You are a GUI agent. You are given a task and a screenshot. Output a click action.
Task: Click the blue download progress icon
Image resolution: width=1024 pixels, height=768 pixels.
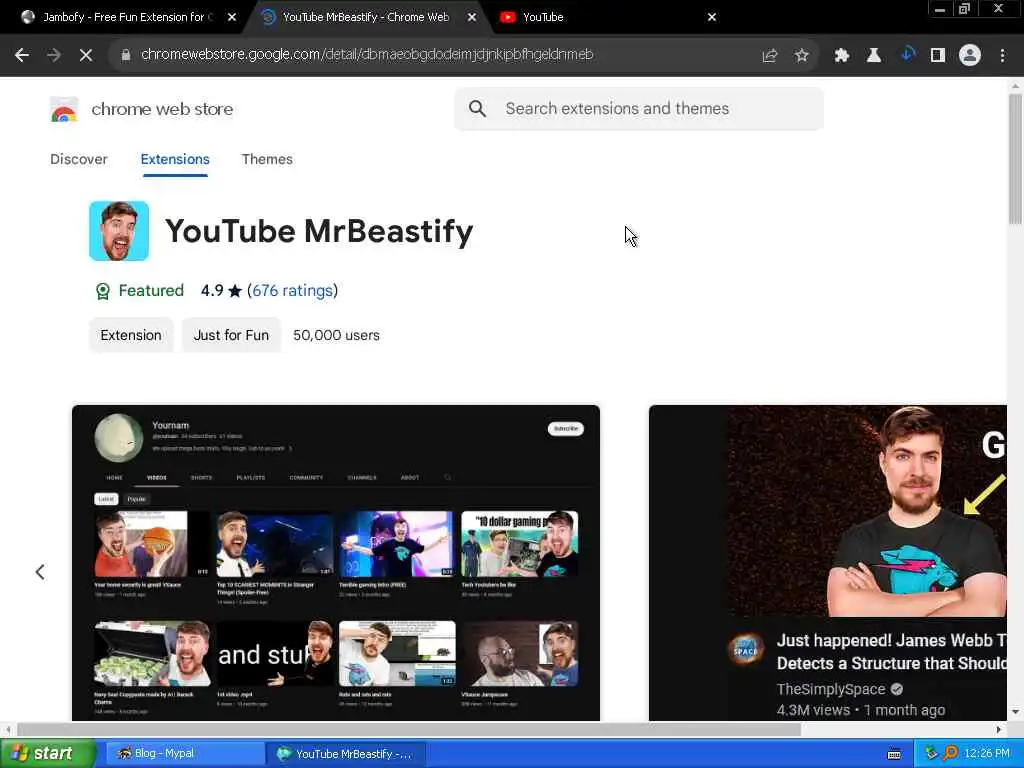[907, 55]
